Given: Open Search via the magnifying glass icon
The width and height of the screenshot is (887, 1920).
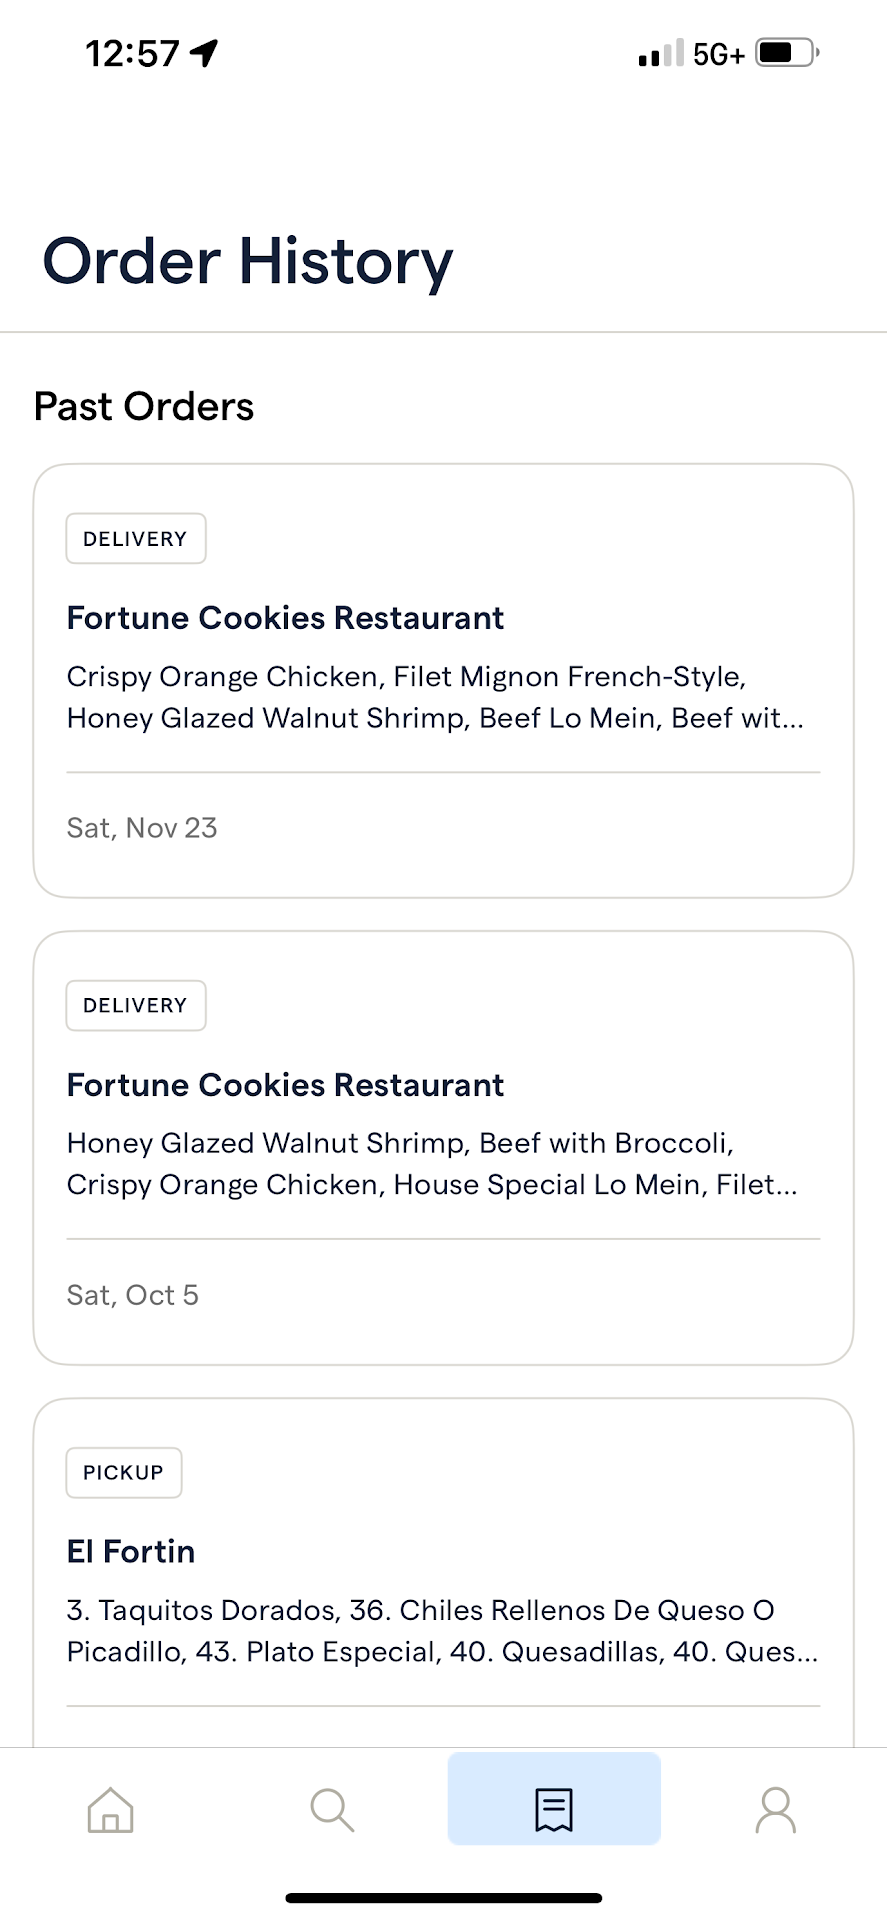Looking at the screenshot, I should (332, 1809).
